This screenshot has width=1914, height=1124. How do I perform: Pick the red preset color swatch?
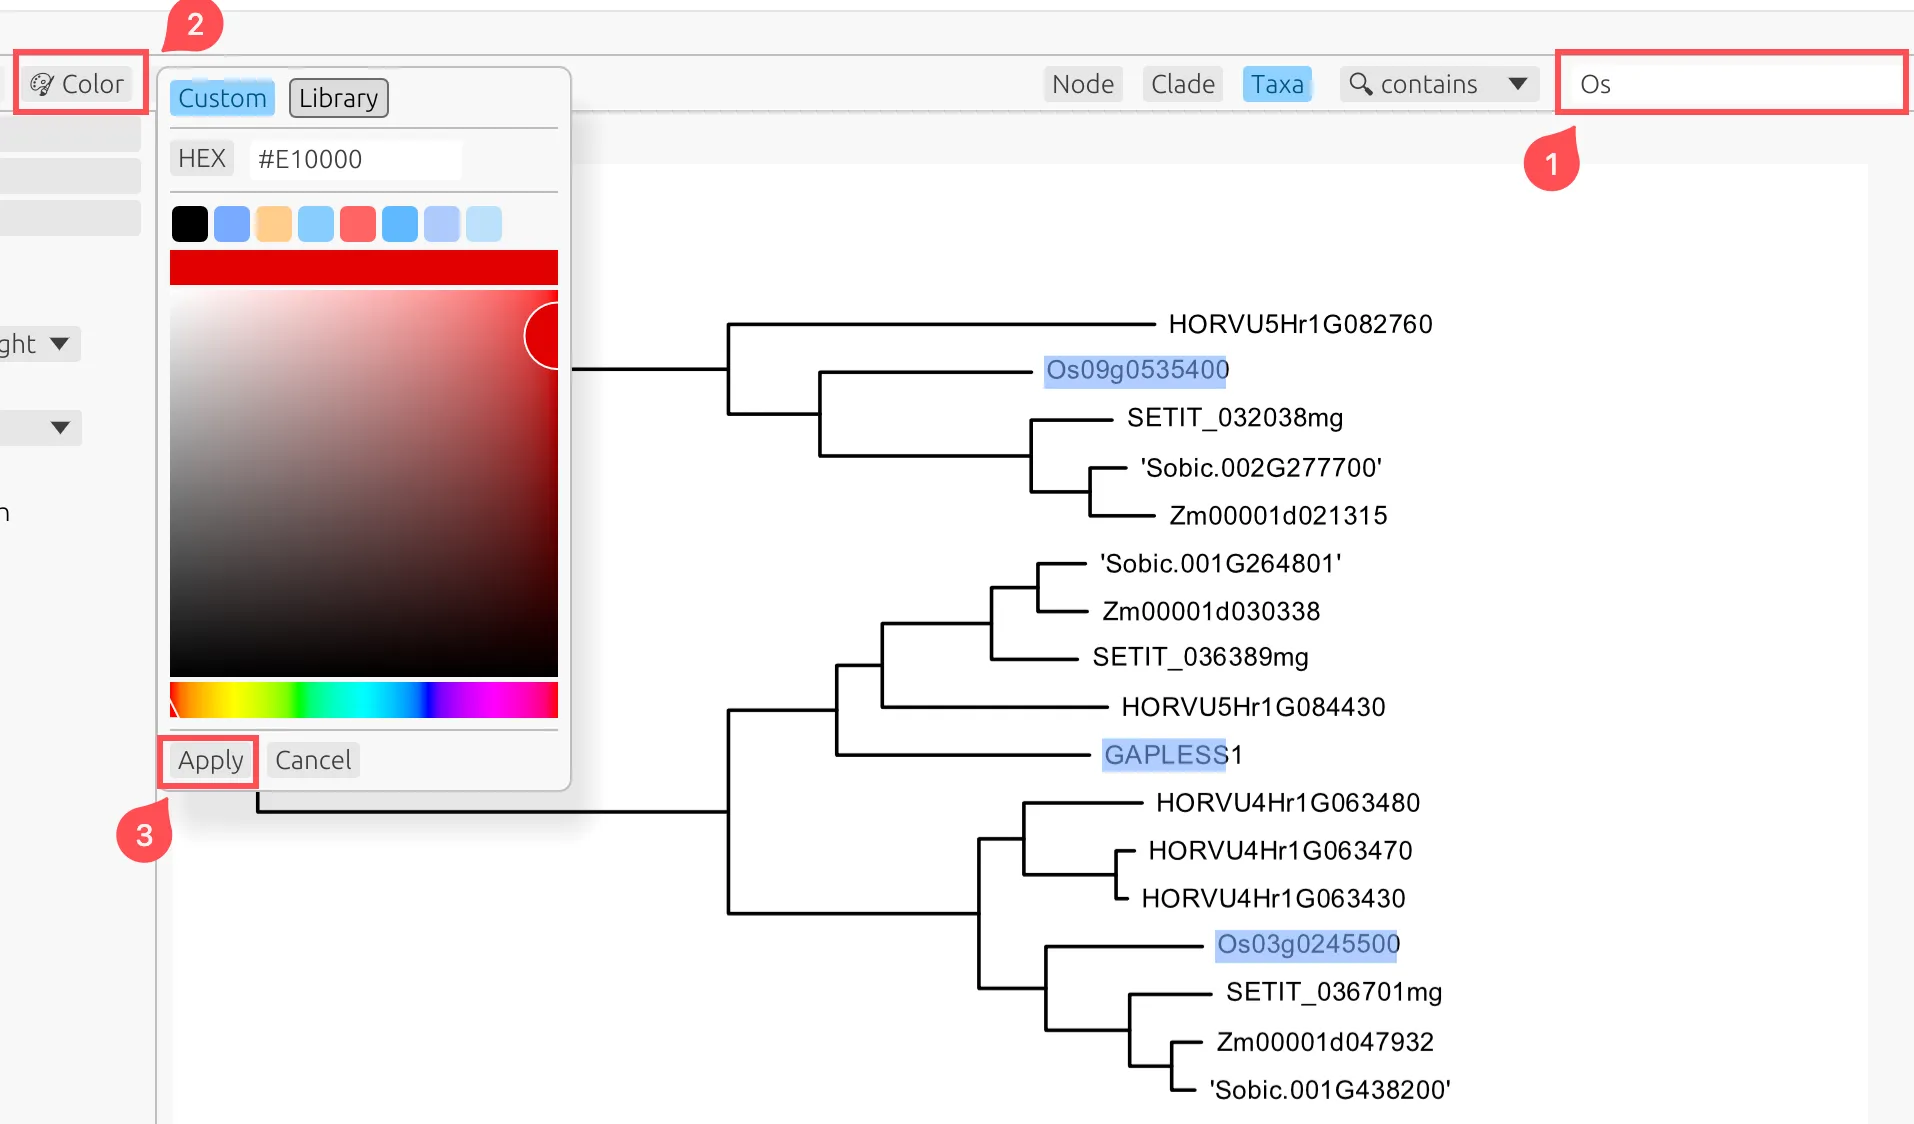click(358, 224)
